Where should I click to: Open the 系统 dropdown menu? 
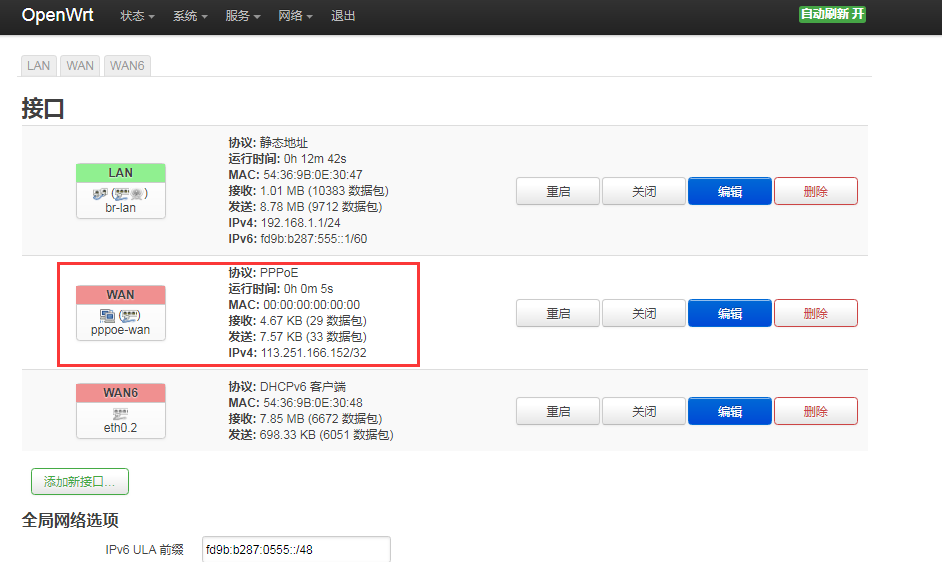click(190, 16)
